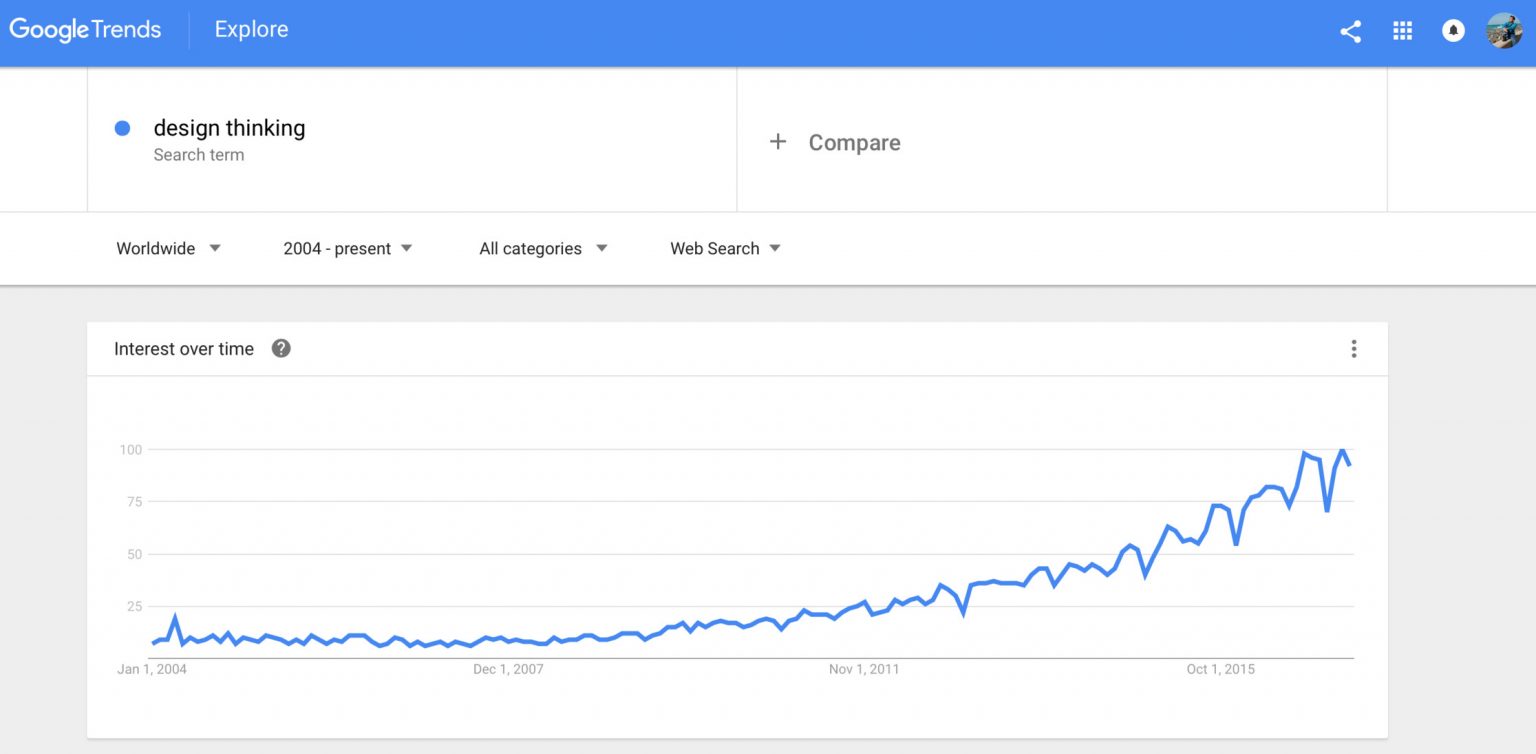This screenshot has height=754, width=1536.
Task: Open the chart's three-dot options menu
Action: 1354,349
